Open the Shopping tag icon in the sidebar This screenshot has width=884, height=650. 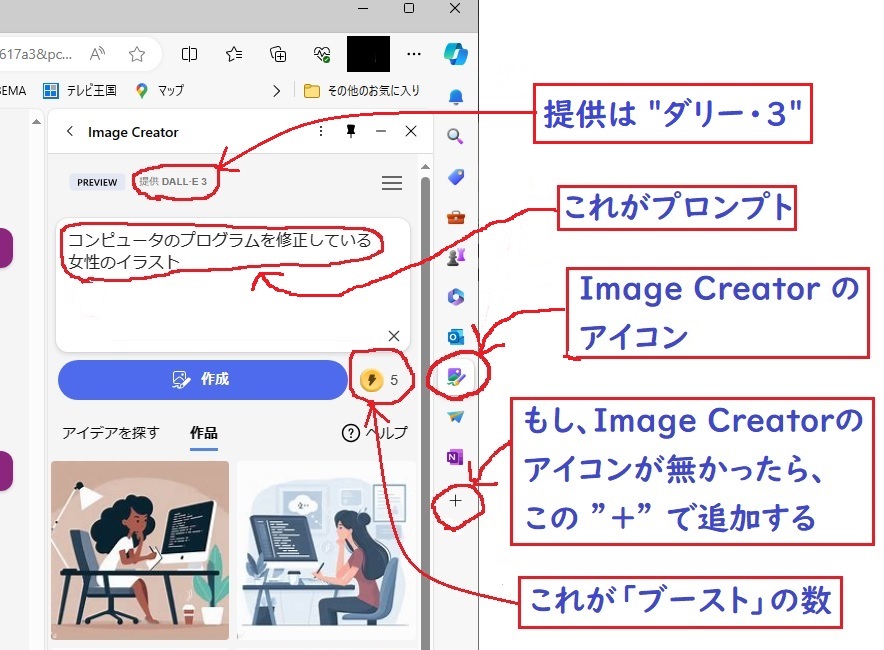tap(456, 176)
